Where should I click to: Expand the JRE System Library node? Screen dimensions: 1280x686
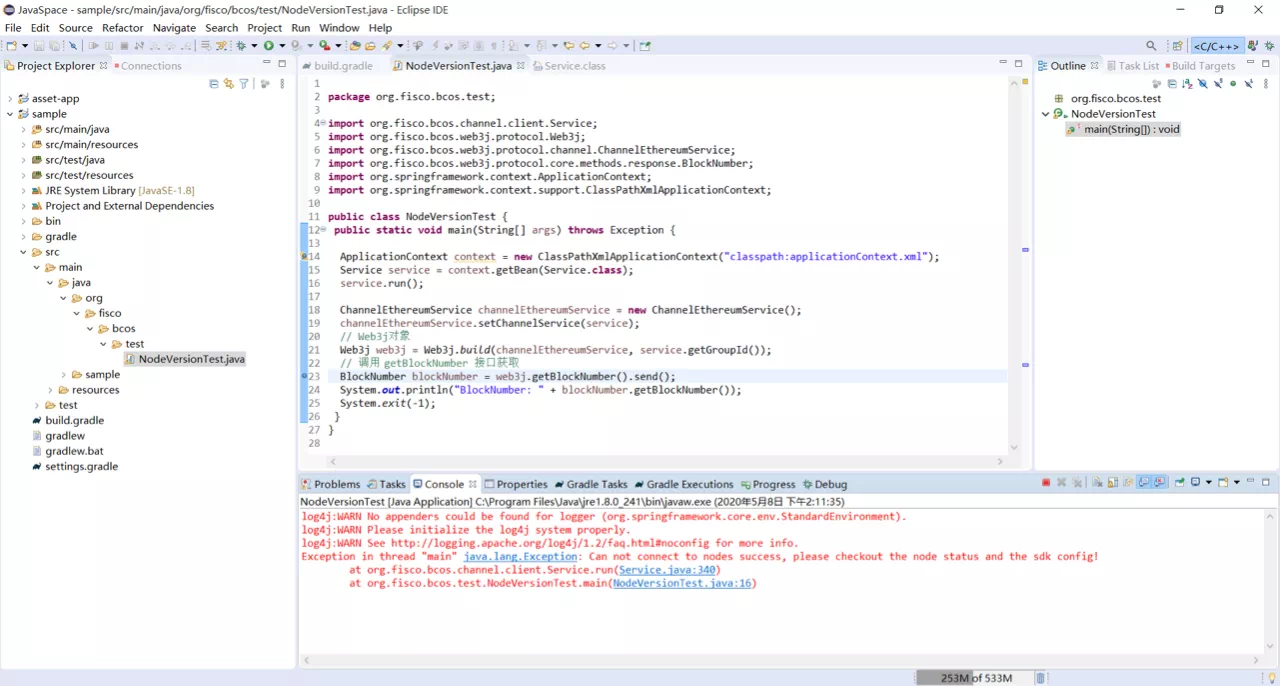(x=23, y=191)
